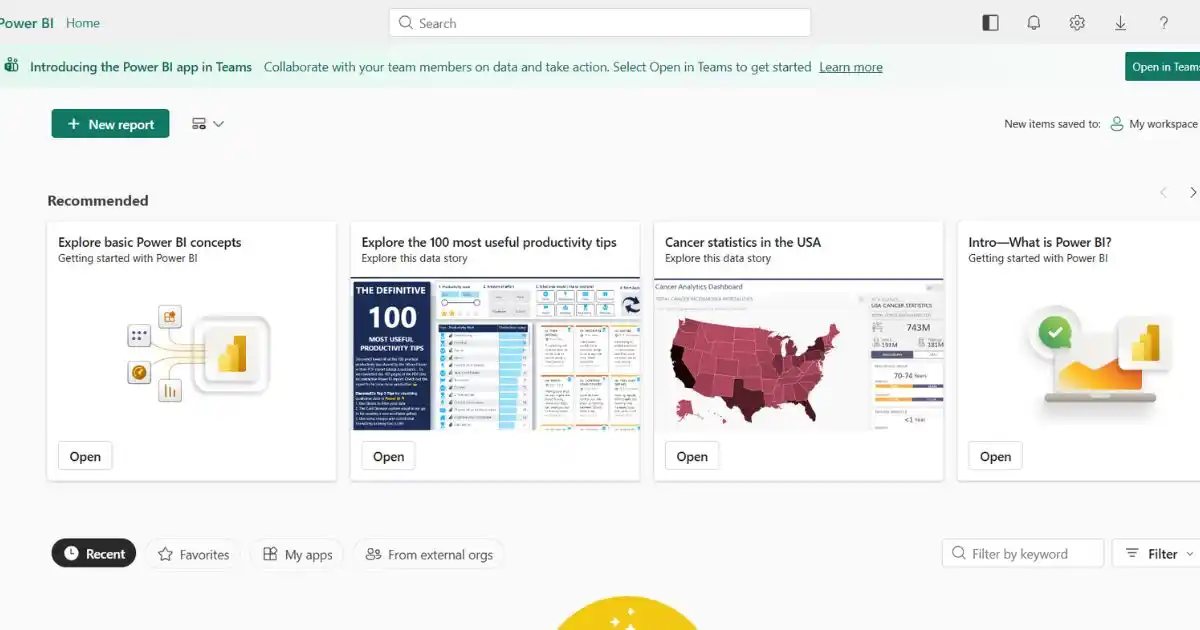This screenshot has height=630, width=1200.
Task: Click the My workspace person icon
Action: click(1117, 124)
